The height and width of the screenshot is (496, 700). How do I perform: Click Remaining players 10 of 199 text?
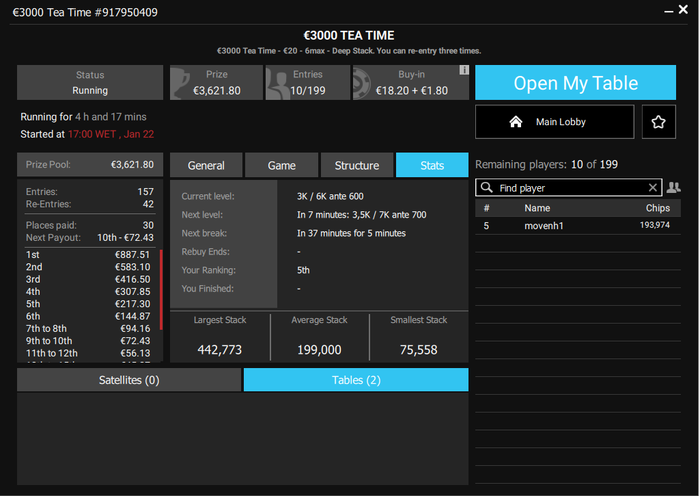coord(546,164)
